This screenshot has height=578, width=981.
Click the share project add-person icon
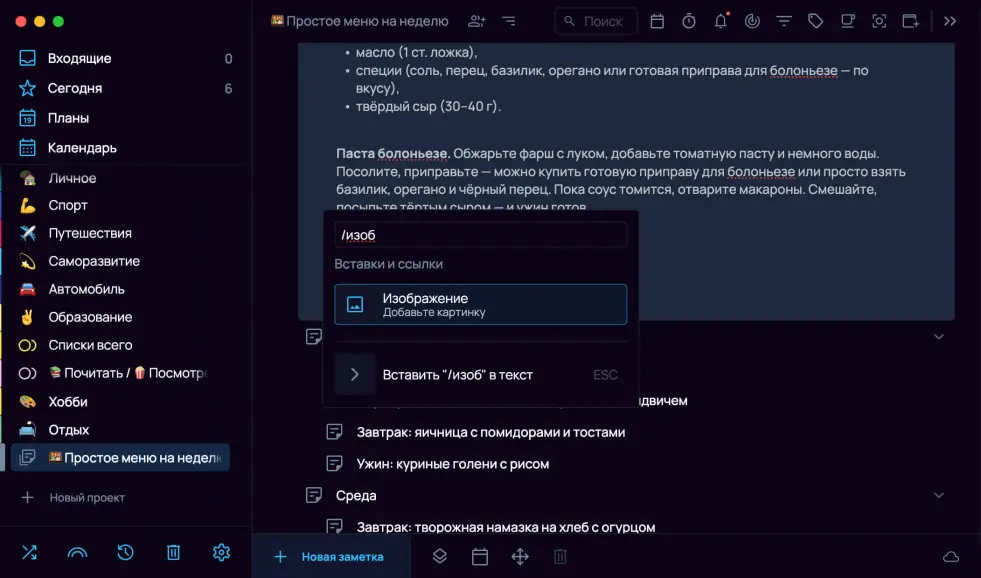click(x=477, y=21)
